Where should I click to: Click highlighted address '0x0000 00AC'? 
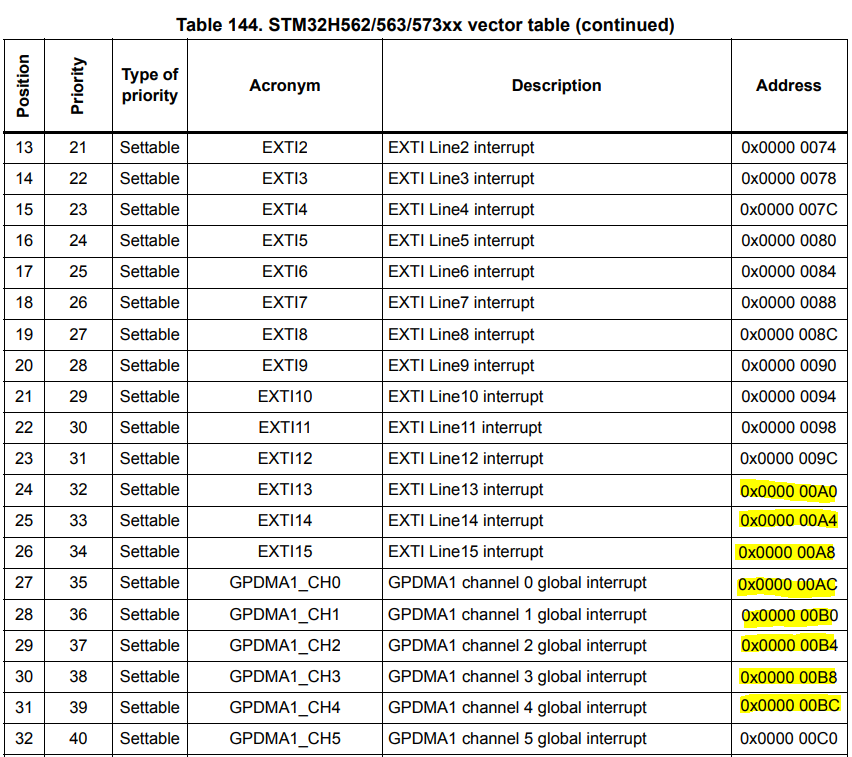tap(787, 585)
